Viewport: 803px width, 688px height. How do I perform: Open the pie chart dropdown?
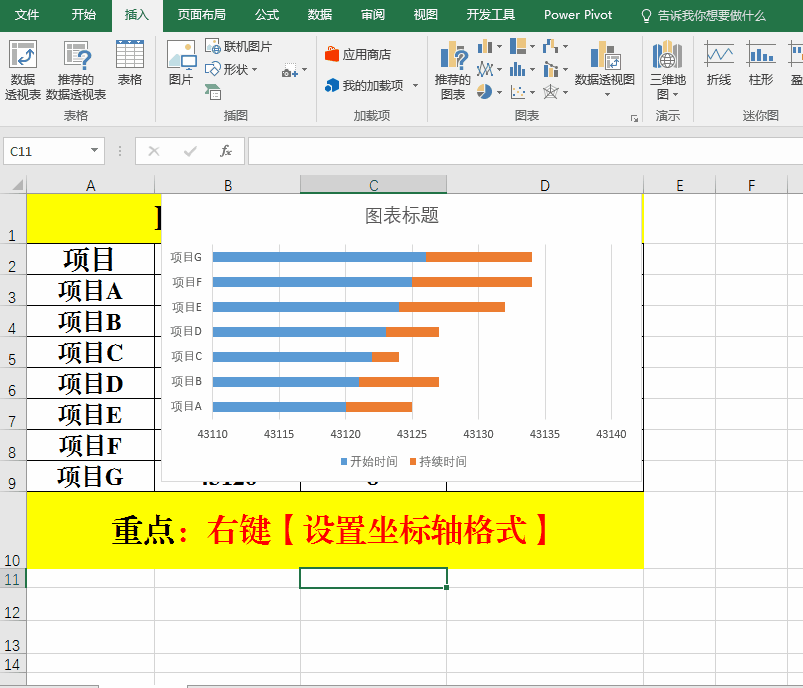click(498, 92)
